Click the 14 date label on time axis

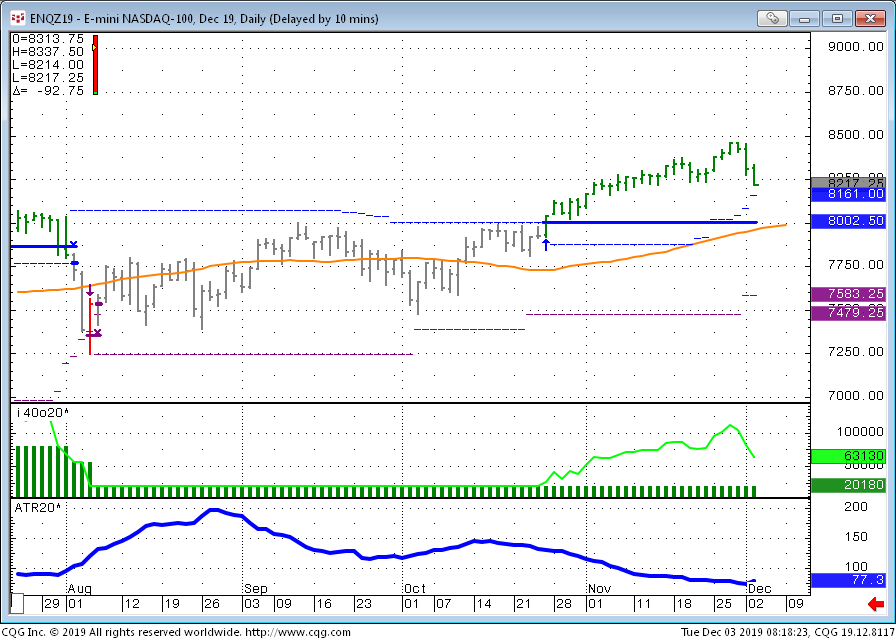(x=483, y=603)
